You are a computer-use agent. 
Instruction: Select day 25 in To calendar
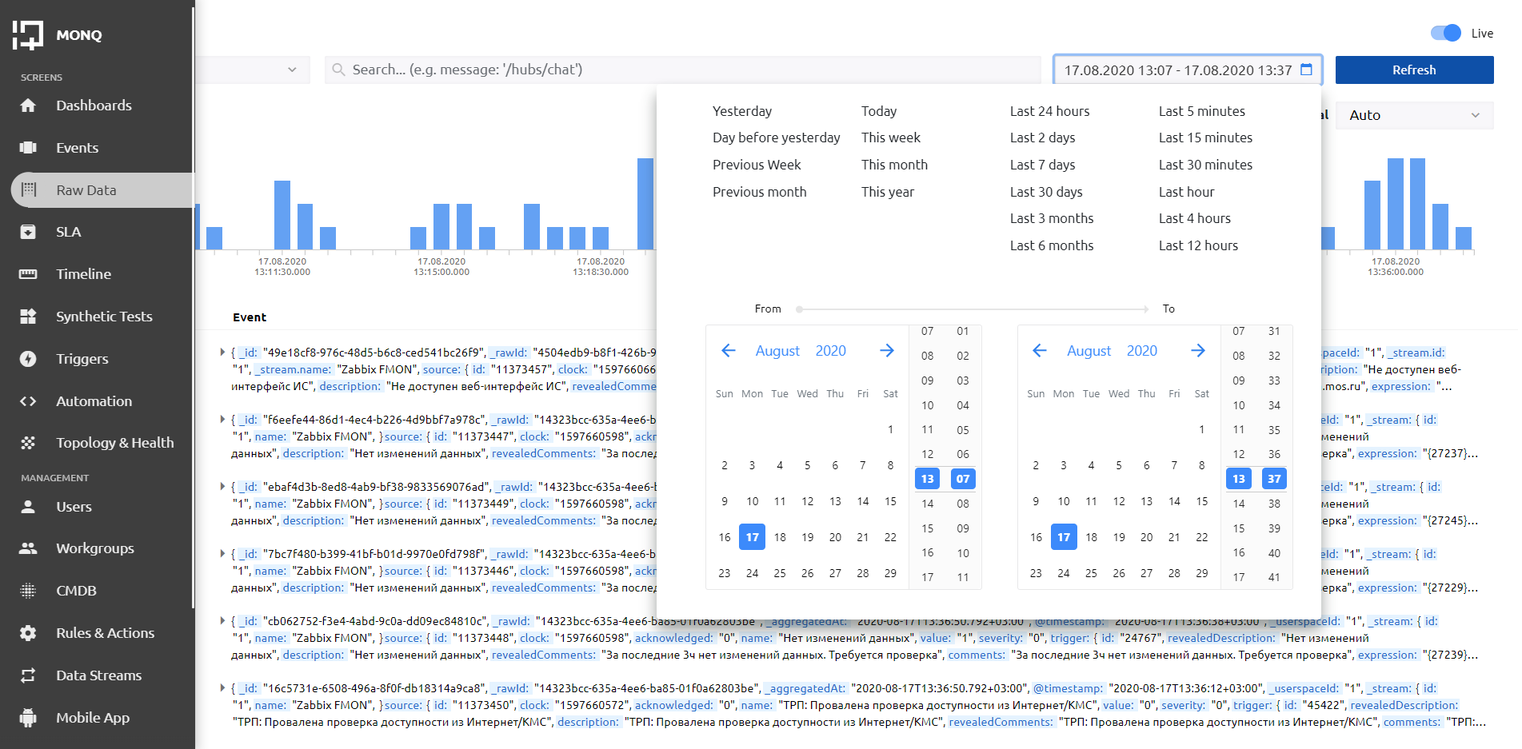coord(1091,574)
